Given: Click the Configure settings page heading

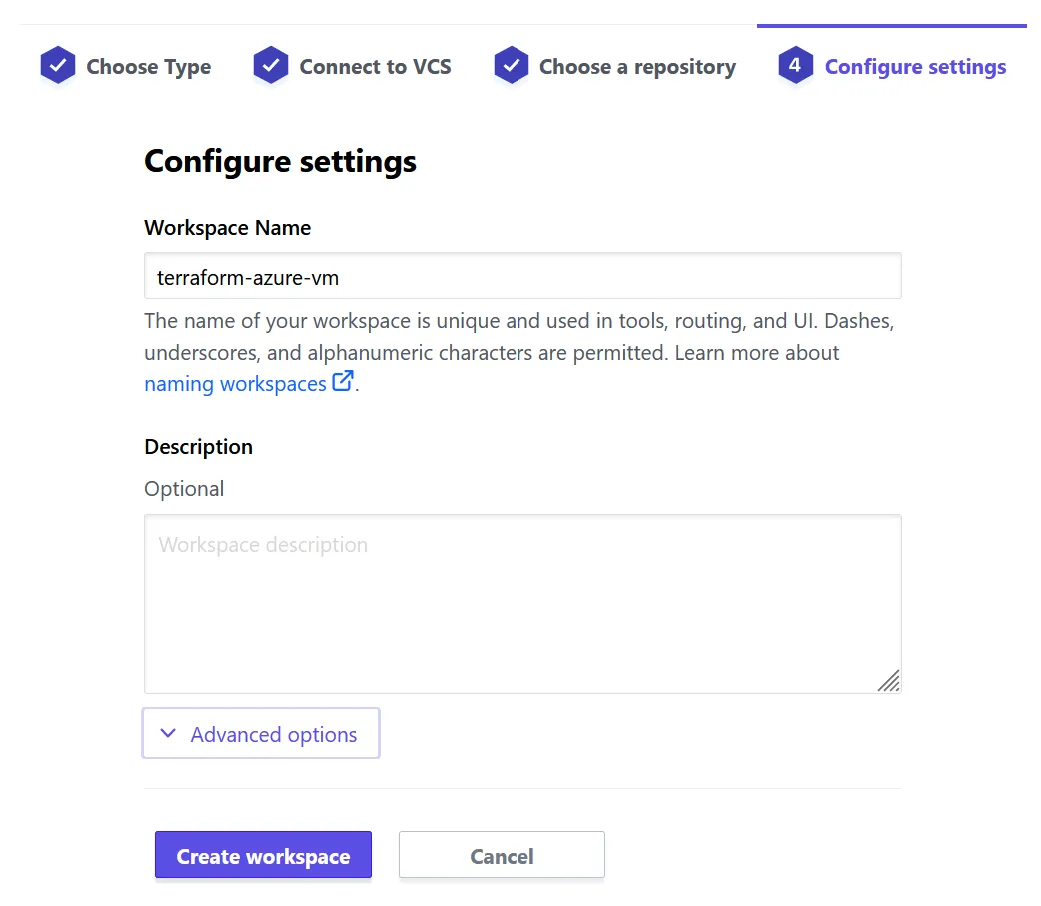Looking at the screenshot, I should pyautogui.click(x=280, y=161).
